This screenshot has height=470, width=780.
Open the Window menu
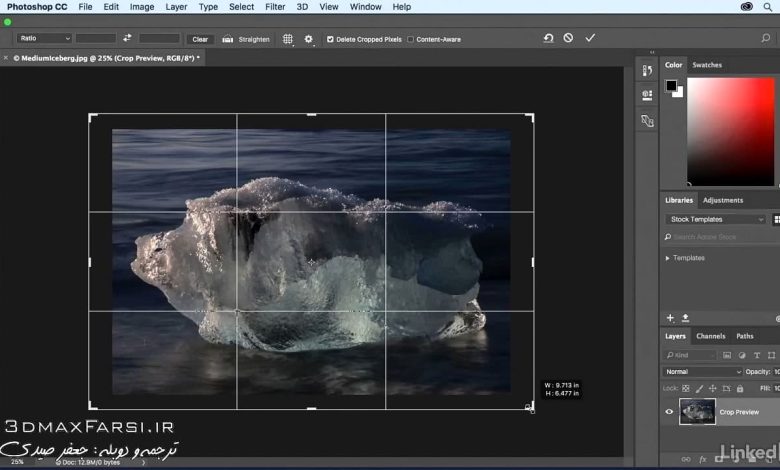366,7
